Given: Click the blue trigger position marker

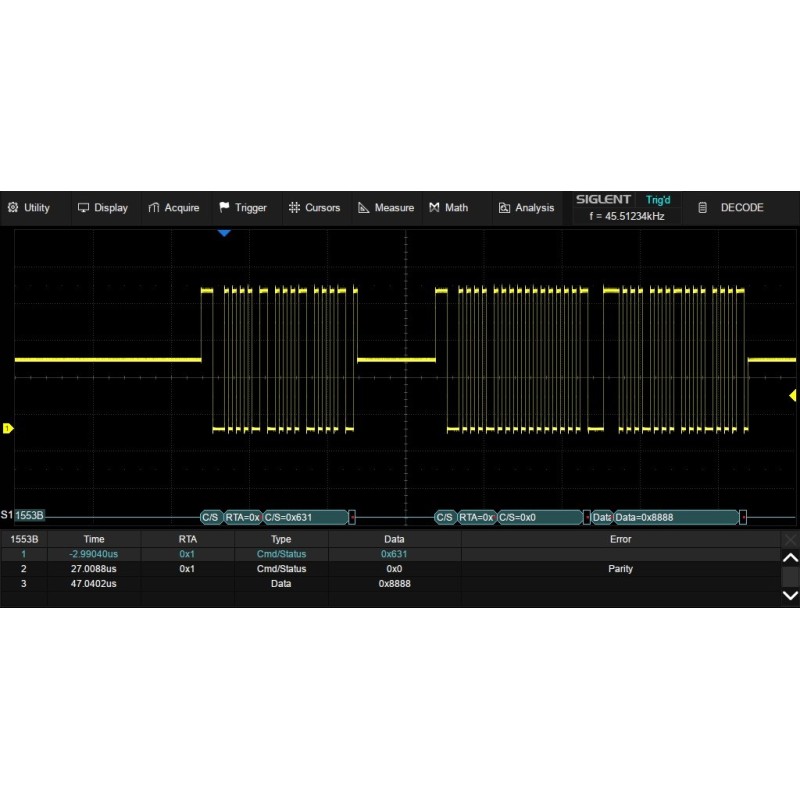Looking at the screenshot, I should [x=224, y=233].
